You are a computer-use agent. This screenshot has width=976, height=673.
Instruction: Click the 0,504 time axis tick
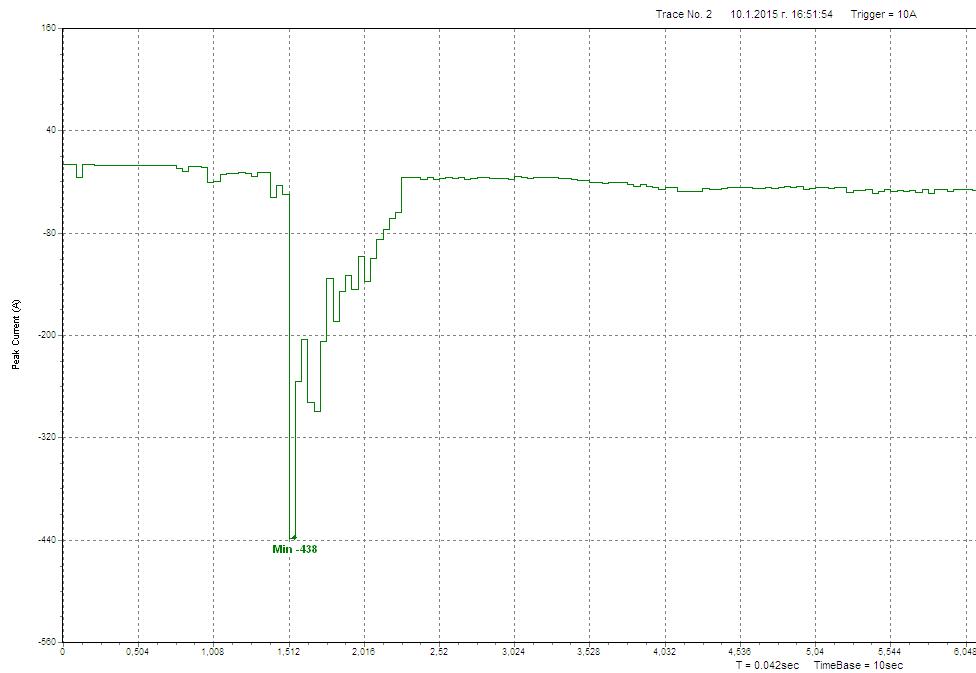pos(138,651)
